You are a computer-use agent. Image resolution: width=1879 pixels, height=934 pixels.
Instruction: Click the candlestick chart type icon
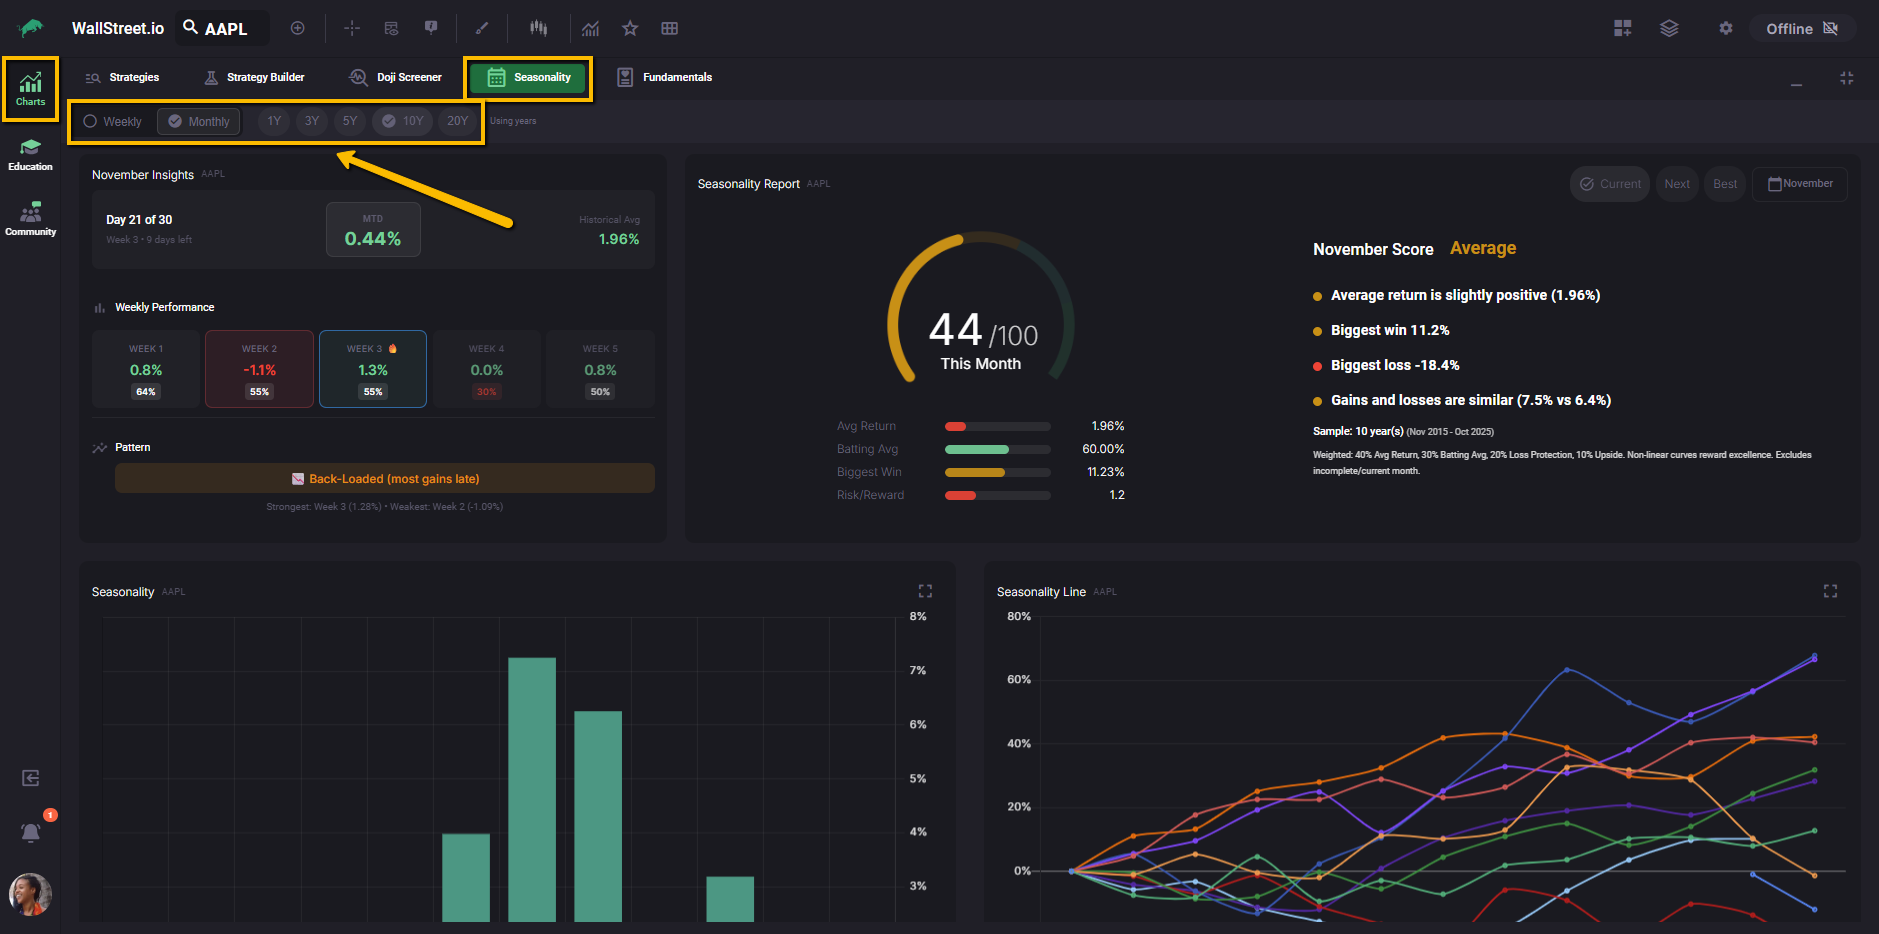(538, 28)
